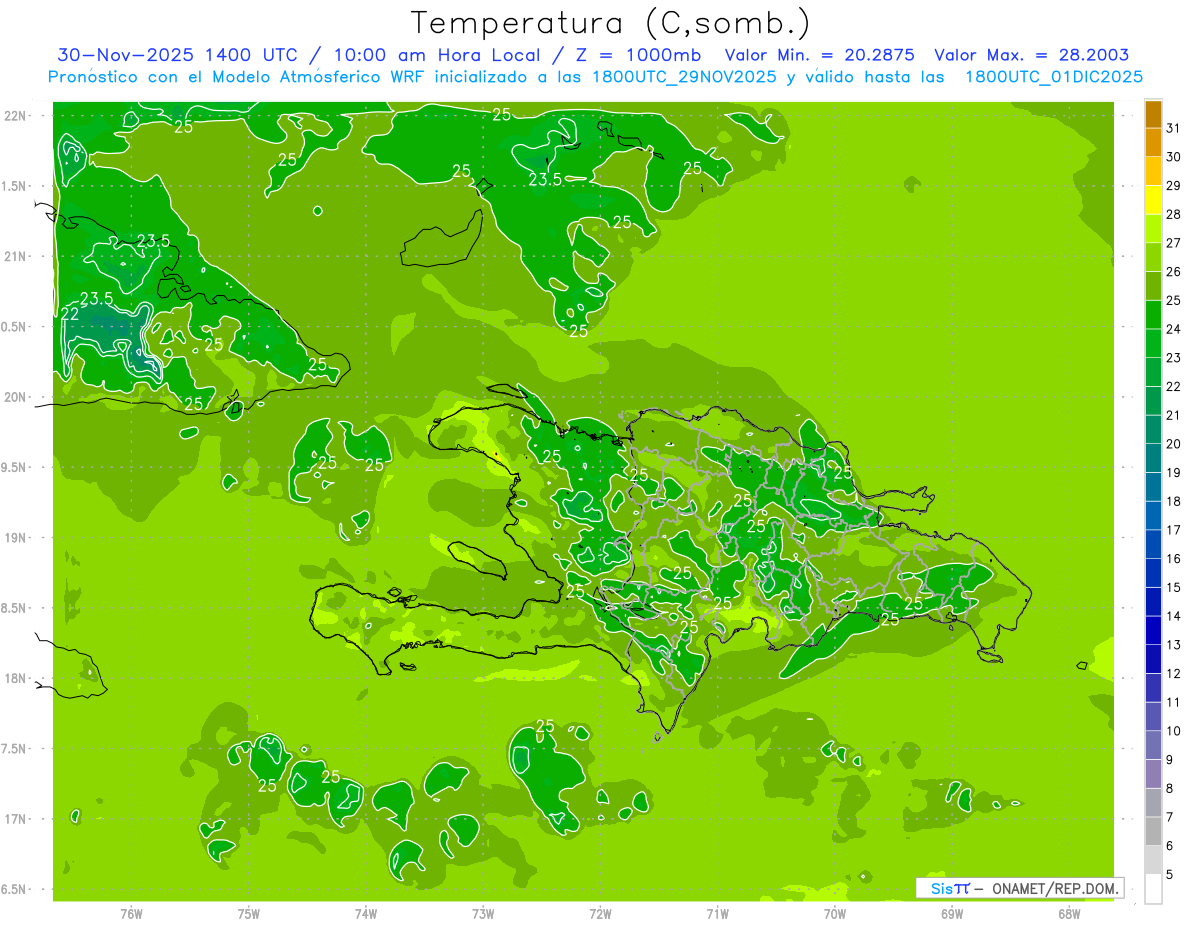Click the legend value "15"
Image resolution: width=1200 pixels, height=927 pixels.
coord(1173,588)
